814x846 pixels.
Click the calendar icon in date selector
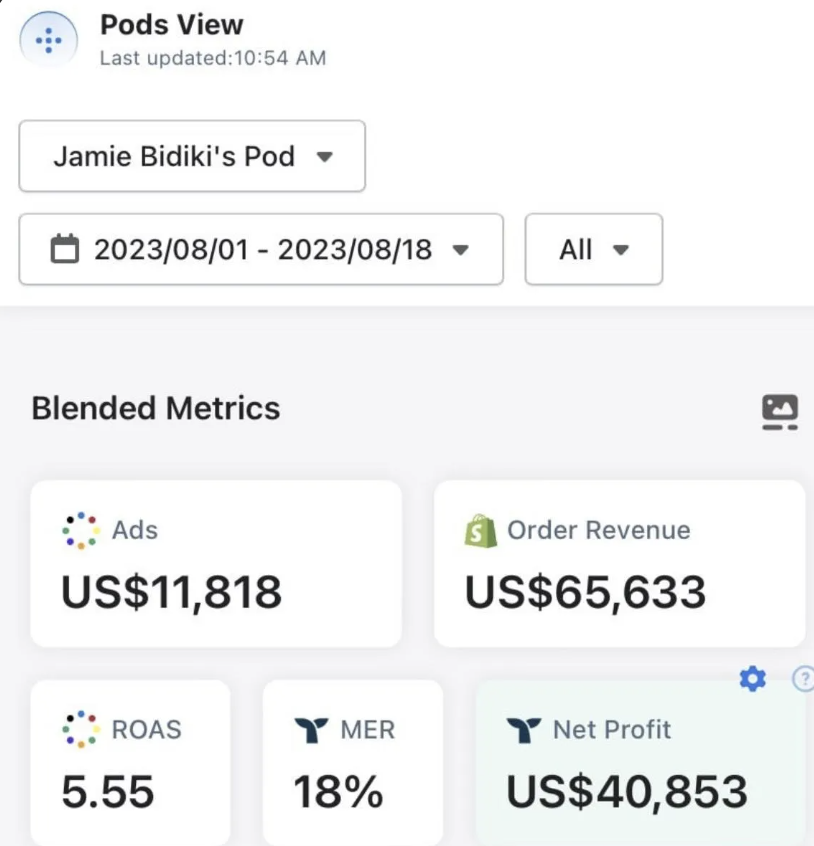click(x=65, y=250)
